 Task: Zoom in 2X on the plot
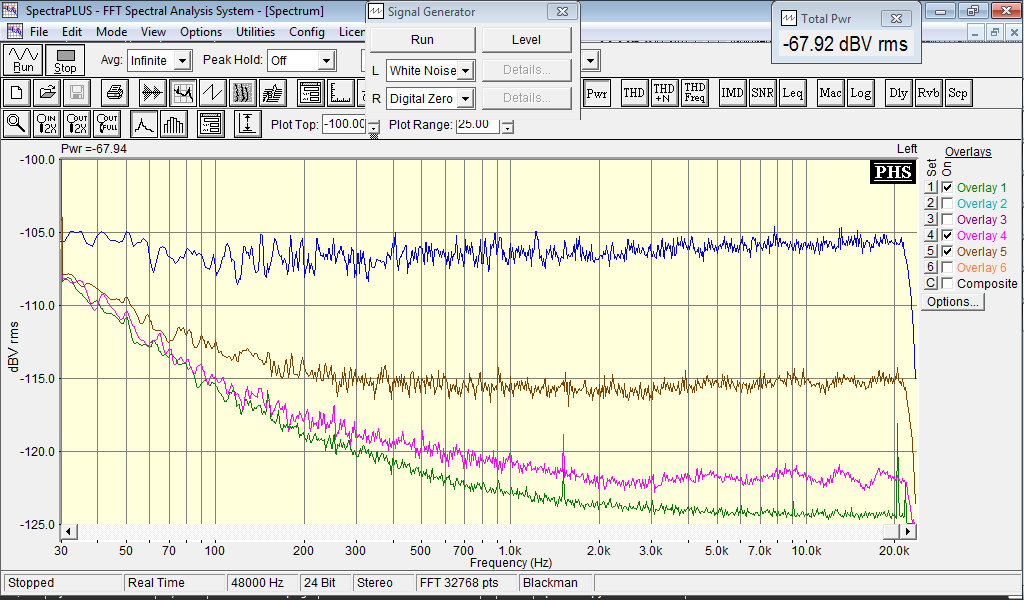pyautogui.click(x=47, y=123)
